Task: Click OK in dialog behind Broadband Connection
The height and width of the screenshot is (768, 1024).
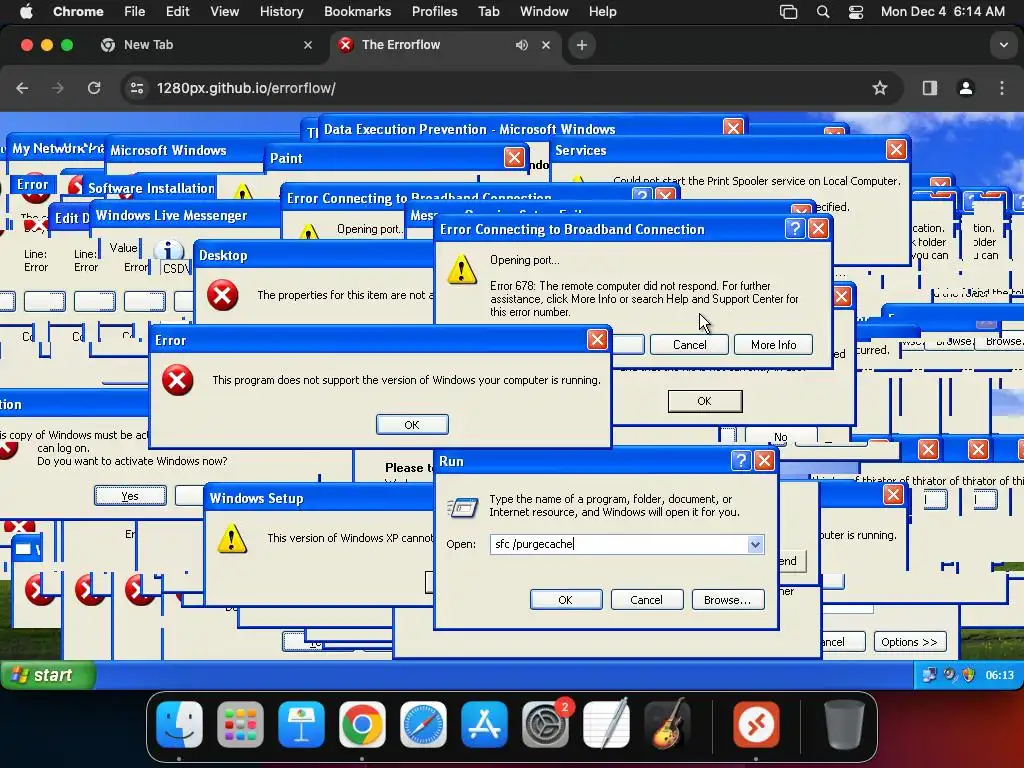Action: [705, 401]
